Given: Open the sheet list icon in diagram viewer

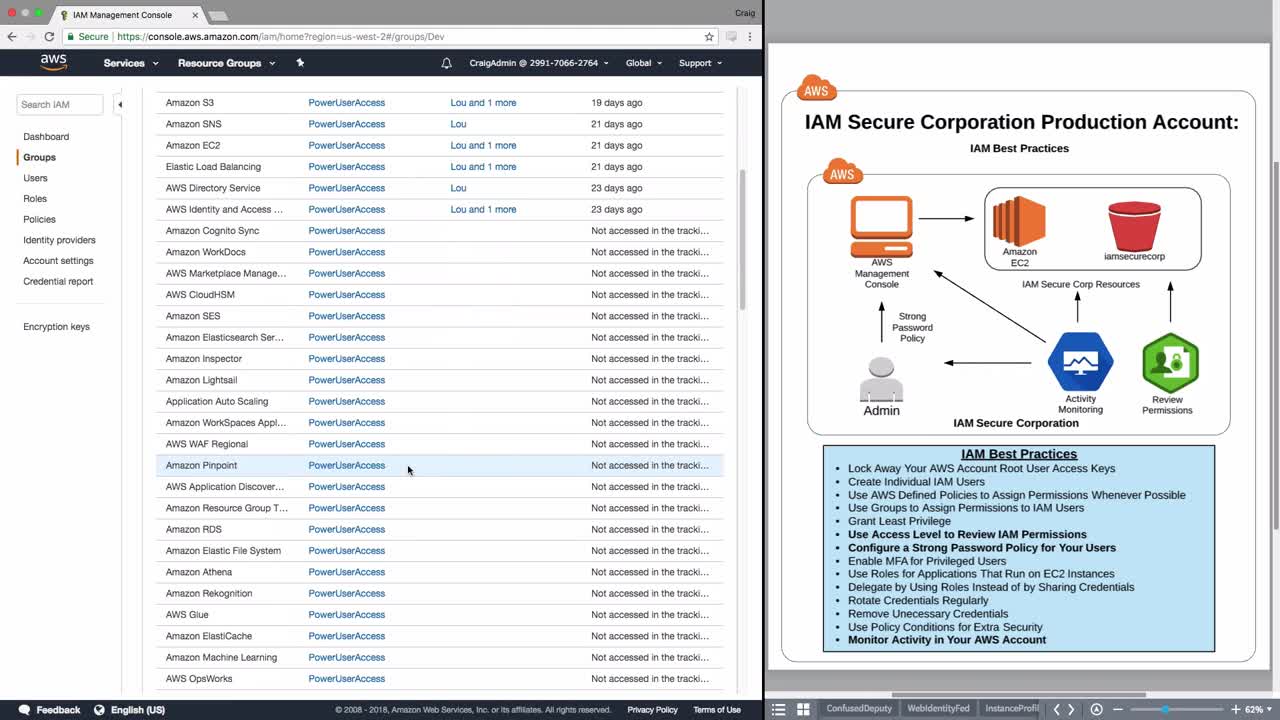Looking at the screenshot, I should click(779, 709).
